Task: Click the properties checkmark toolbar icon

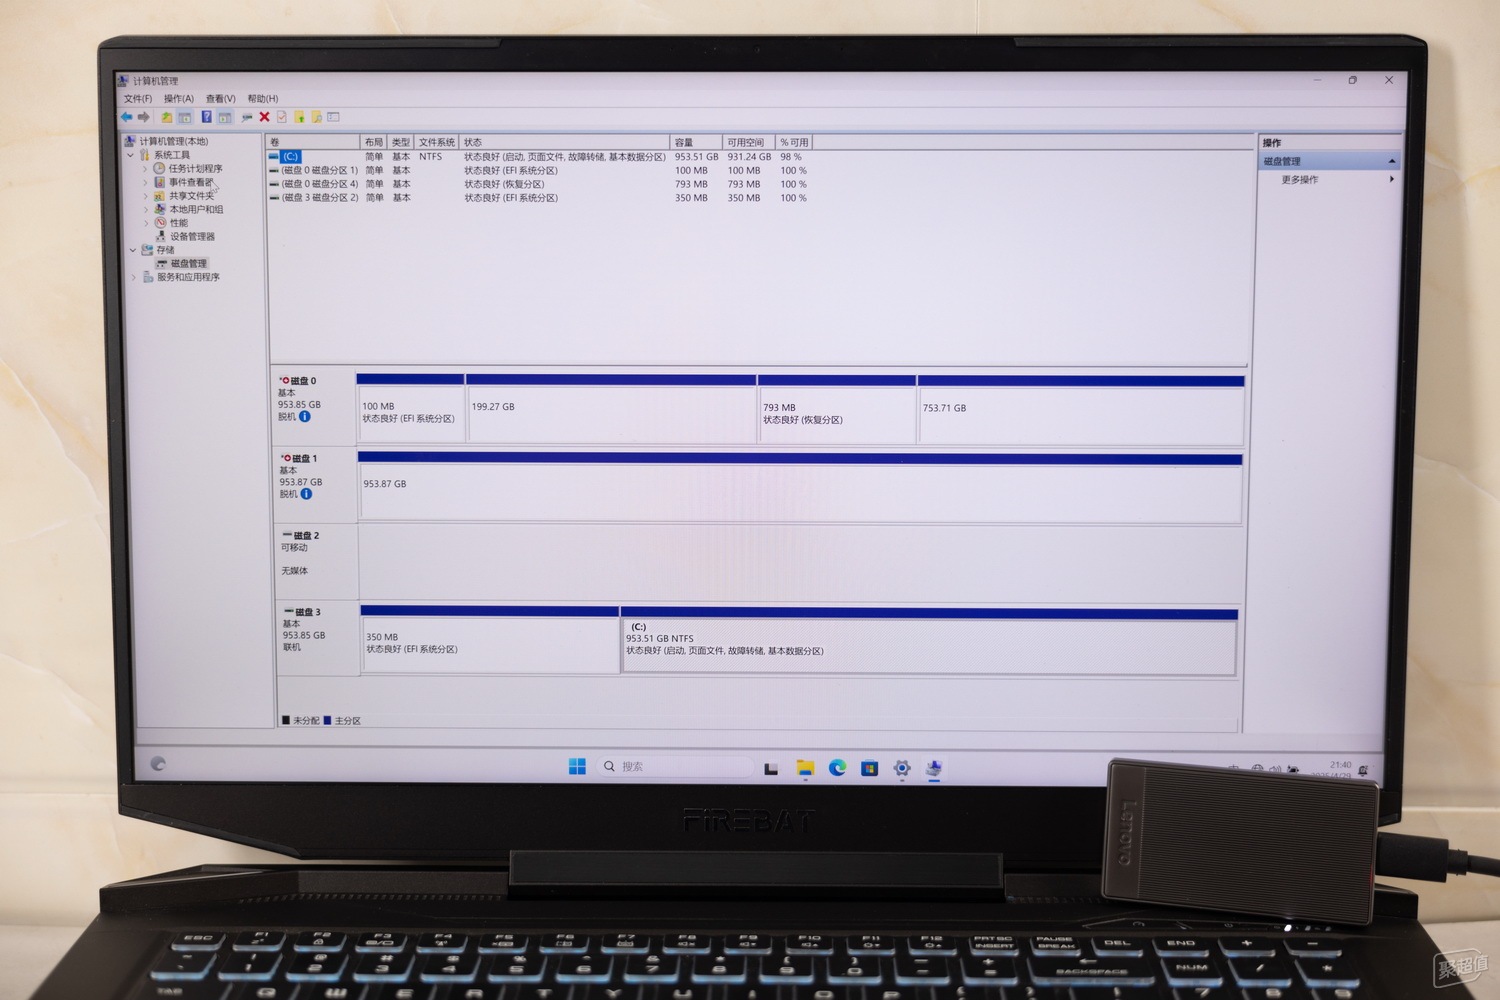Action: point(282,117)
